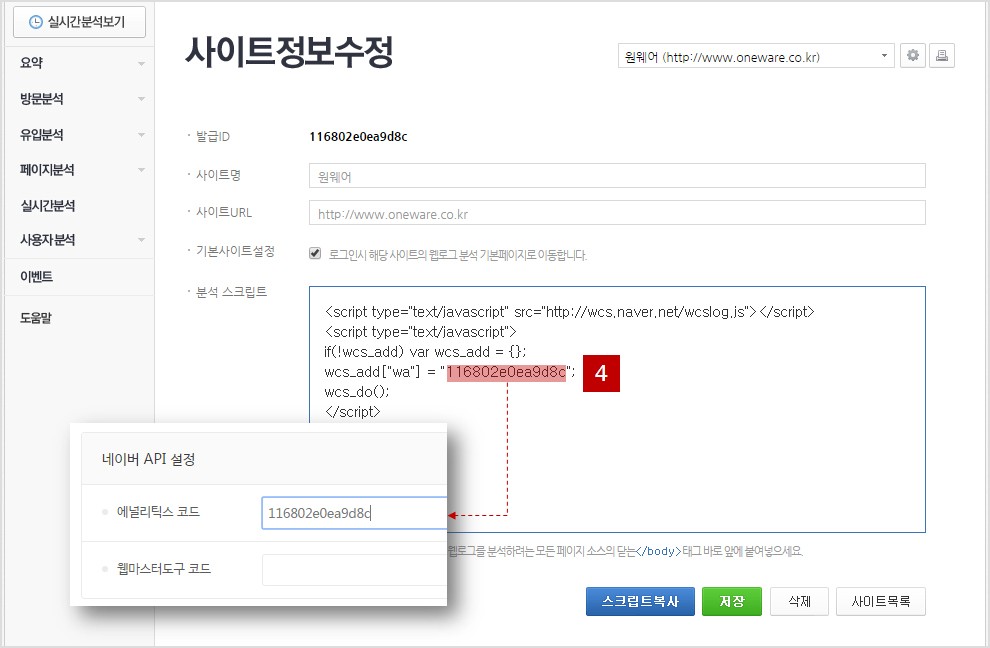Expand the 요약 menu arrow
Image resolution: width=990 pixels, height=648 pixels.
click(141, 63)
